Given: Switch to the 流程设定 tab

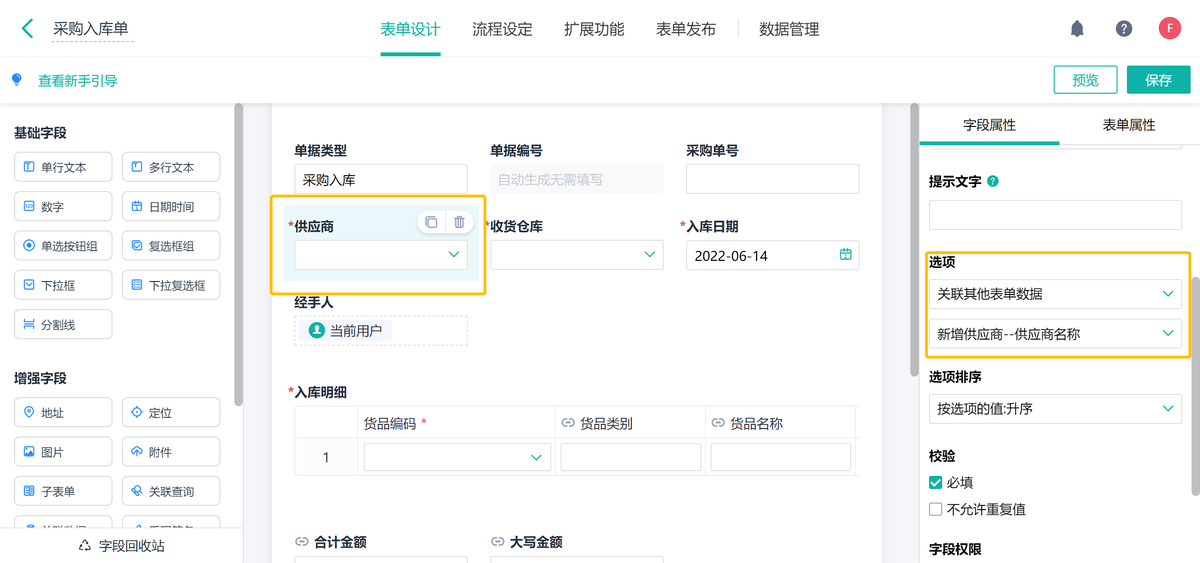Looking at the screenshot, I should [502, 29].
